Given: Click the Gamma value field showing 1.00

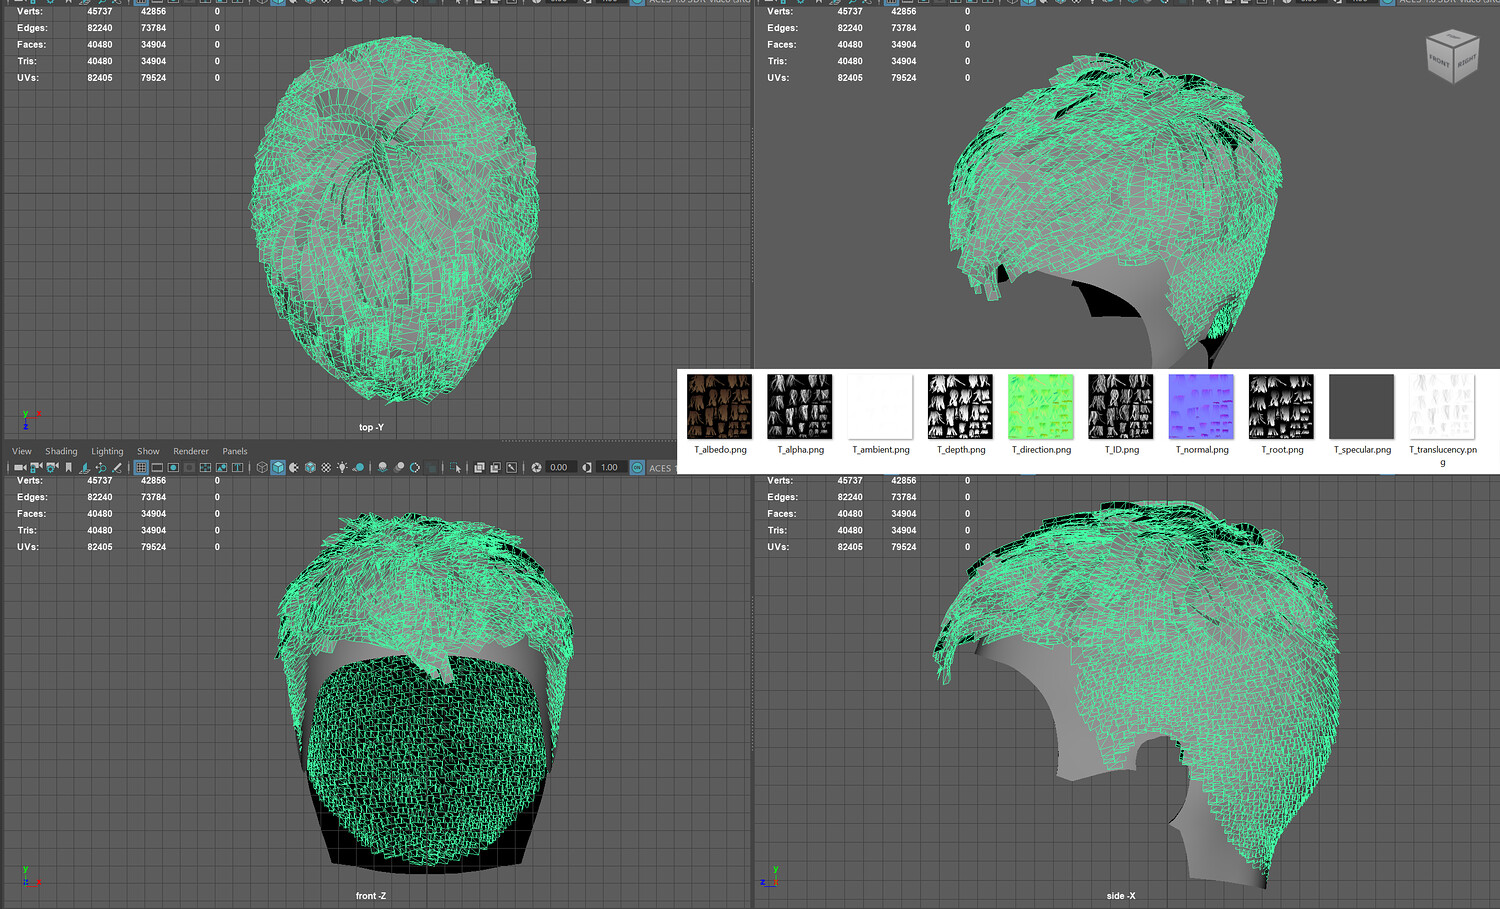Looking at the screenshot, I should tap(610, 467).
